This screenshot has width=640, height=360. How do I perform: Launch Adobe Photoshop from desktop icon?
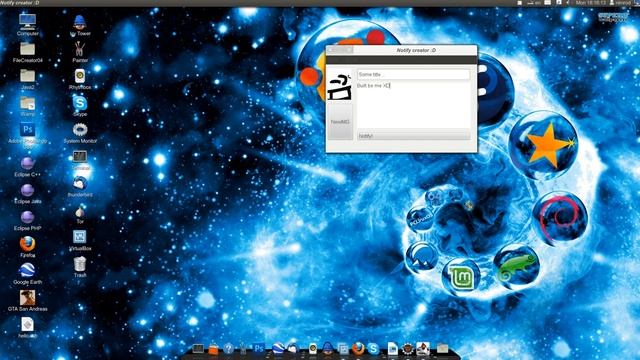pos(27,134)
